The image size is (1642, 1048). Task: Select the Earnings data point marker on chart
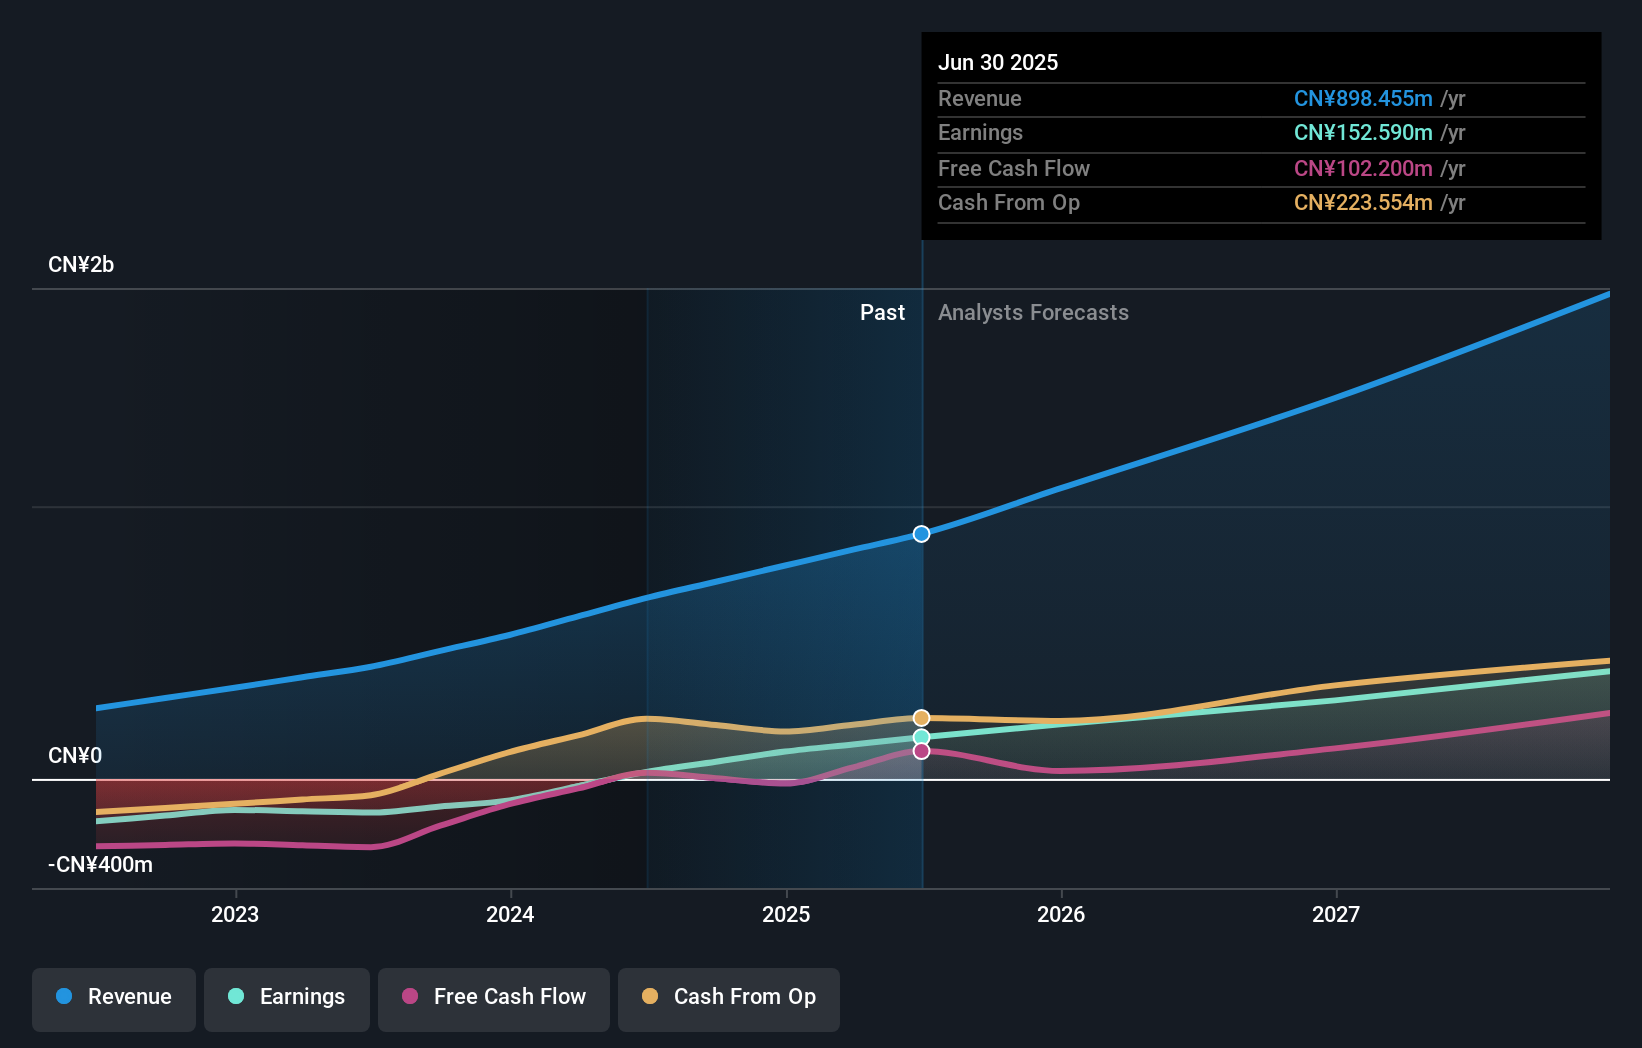[921, 736]
